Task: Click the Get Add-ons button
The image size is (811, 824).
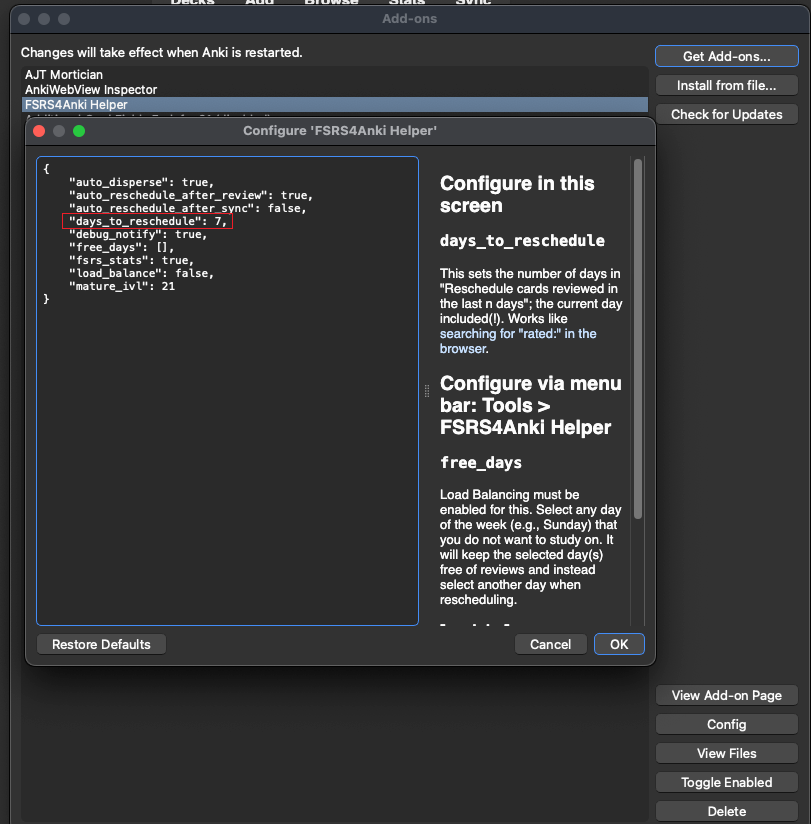Action: [x=726, y=56]
